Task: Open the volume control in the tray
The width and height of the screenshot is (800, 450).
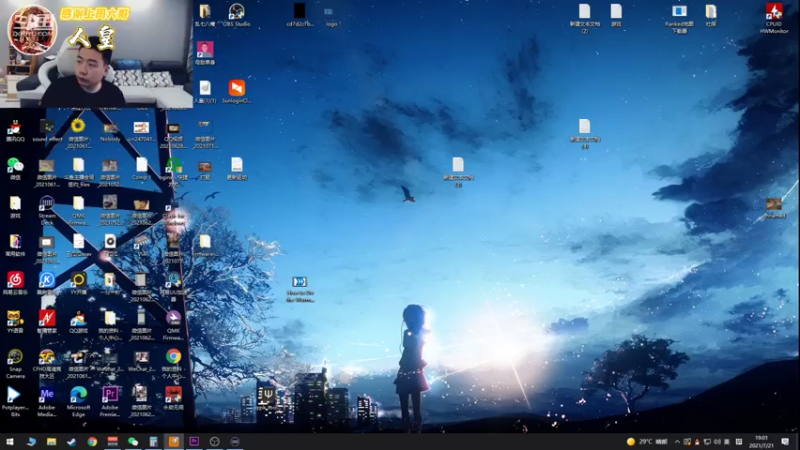Action: click(x=717, y=442)
